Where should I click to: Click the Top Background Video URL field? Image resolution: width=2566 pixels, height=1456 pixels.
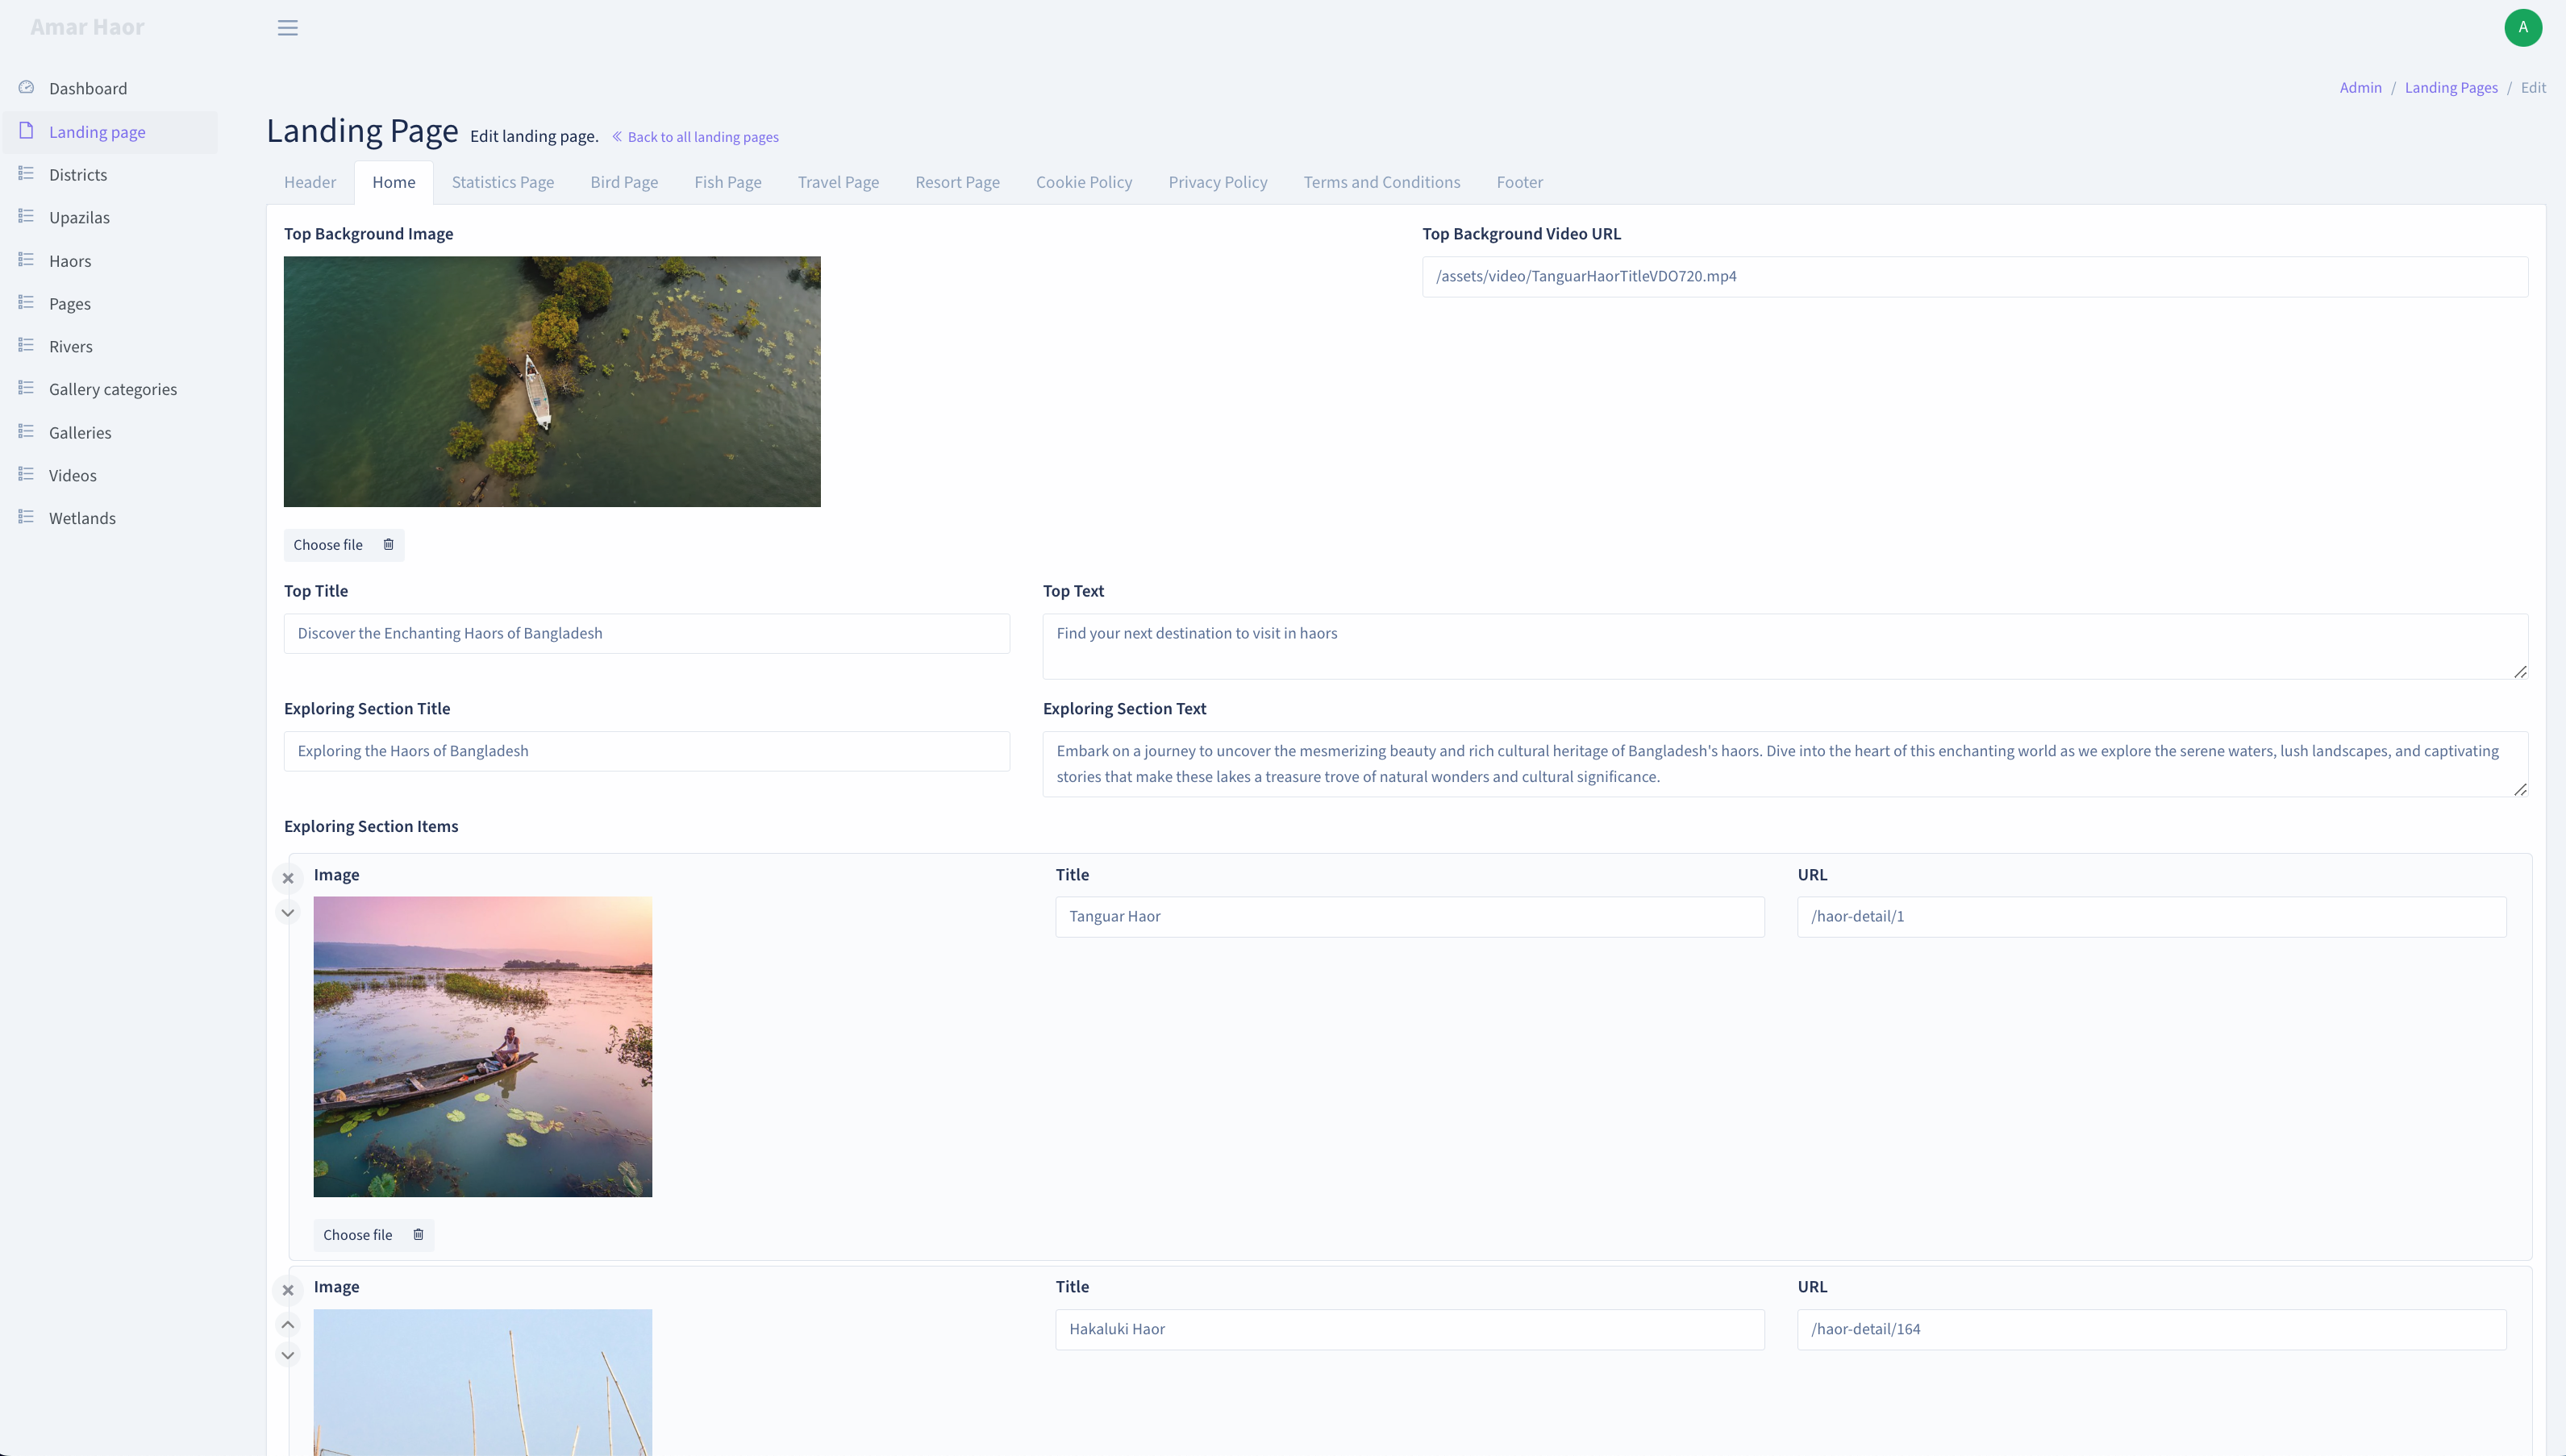pos(1974,276)
